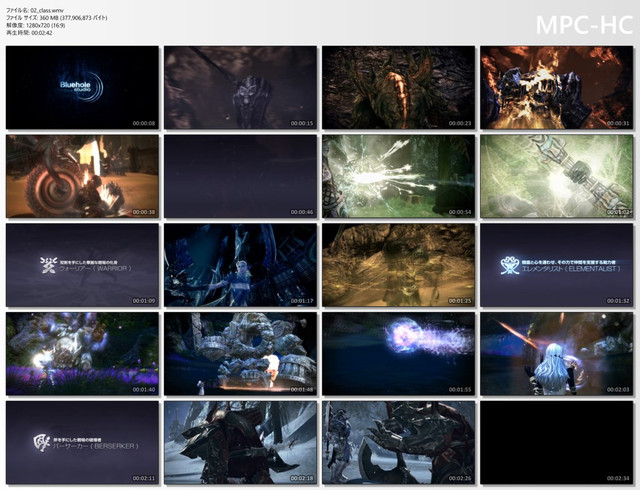
Task: Click the Berserker class emblem icon
Action: coord(42,443)
